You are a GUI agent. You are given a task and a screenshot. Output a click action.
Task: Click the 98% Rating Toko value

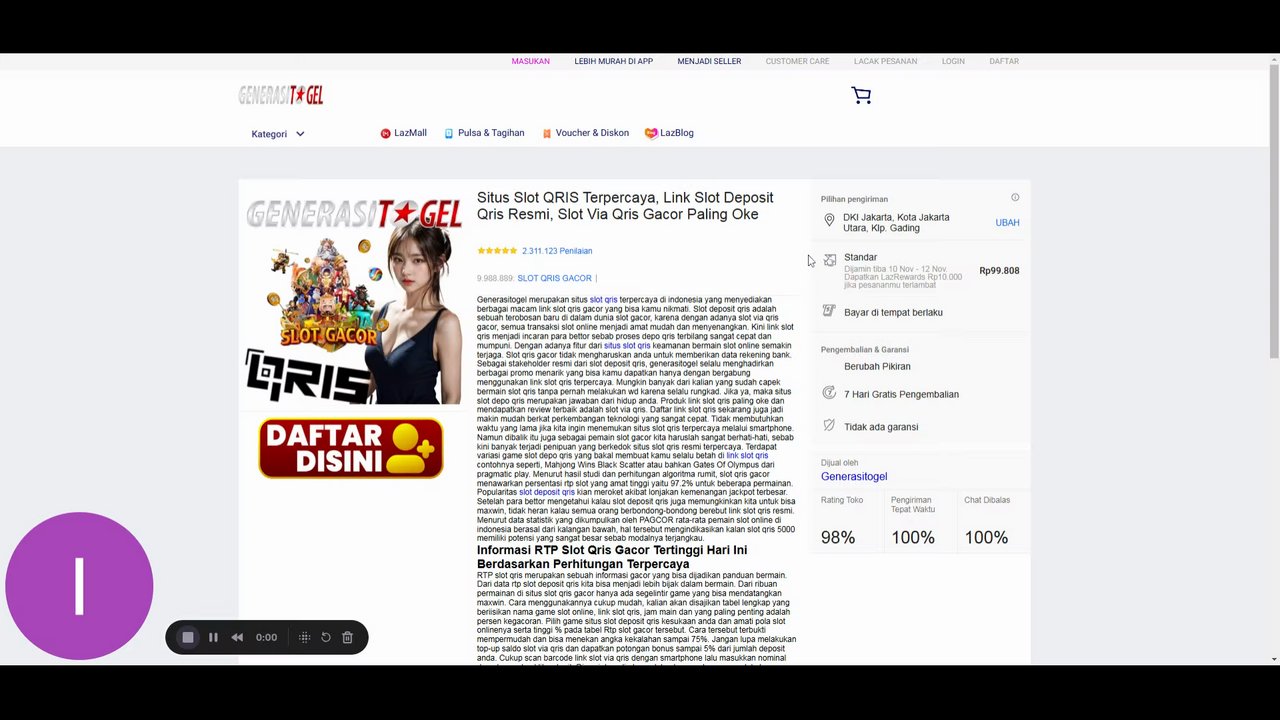838,537
